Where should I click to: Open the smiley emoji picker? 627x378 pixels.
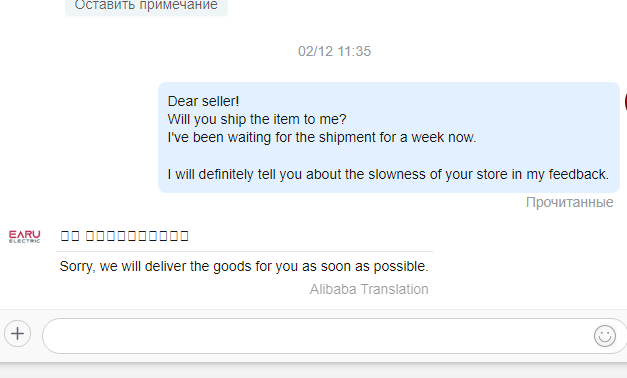click(x=605, y=336)
